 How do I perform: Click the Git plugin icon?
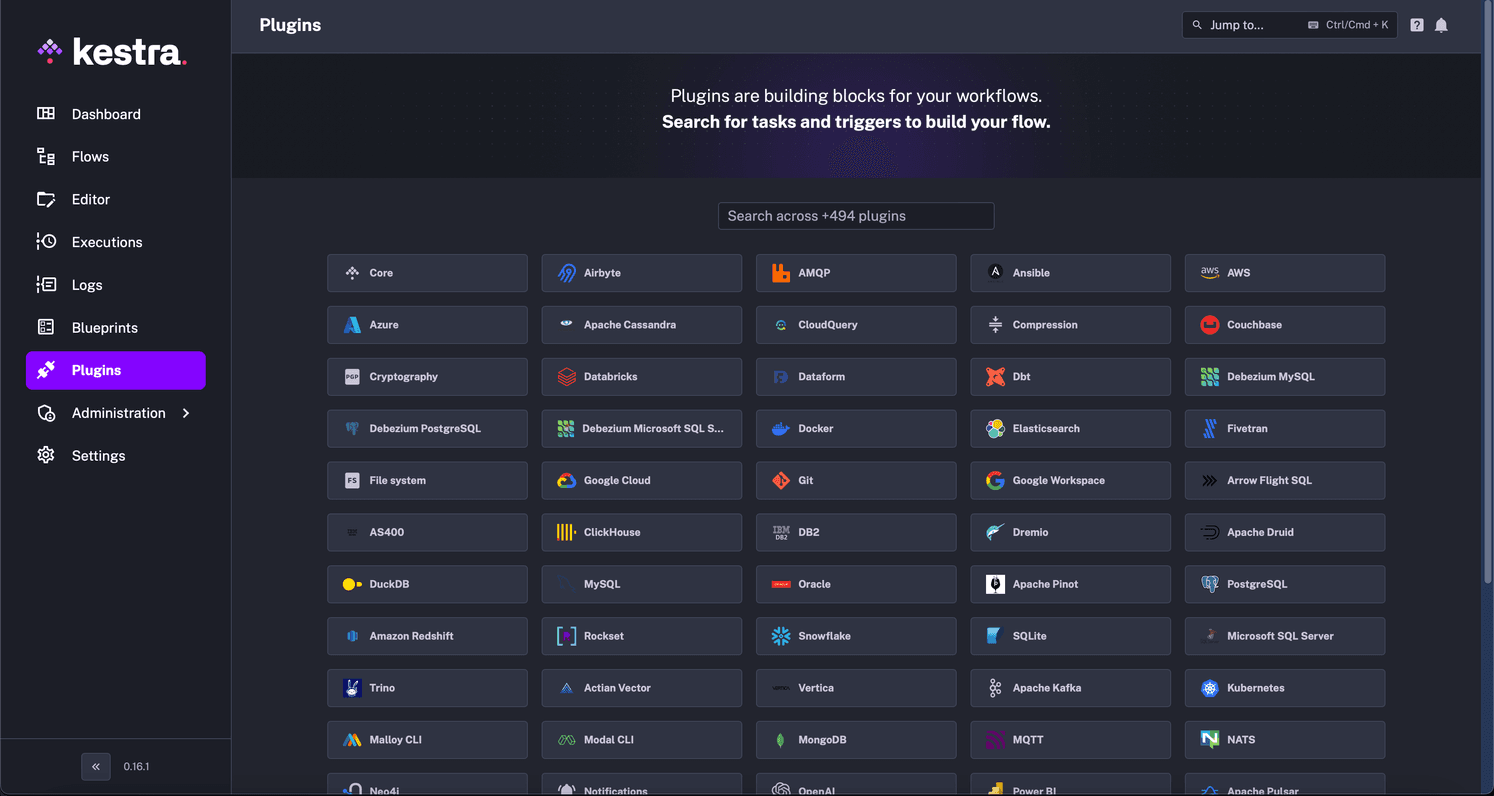[781, 481]
